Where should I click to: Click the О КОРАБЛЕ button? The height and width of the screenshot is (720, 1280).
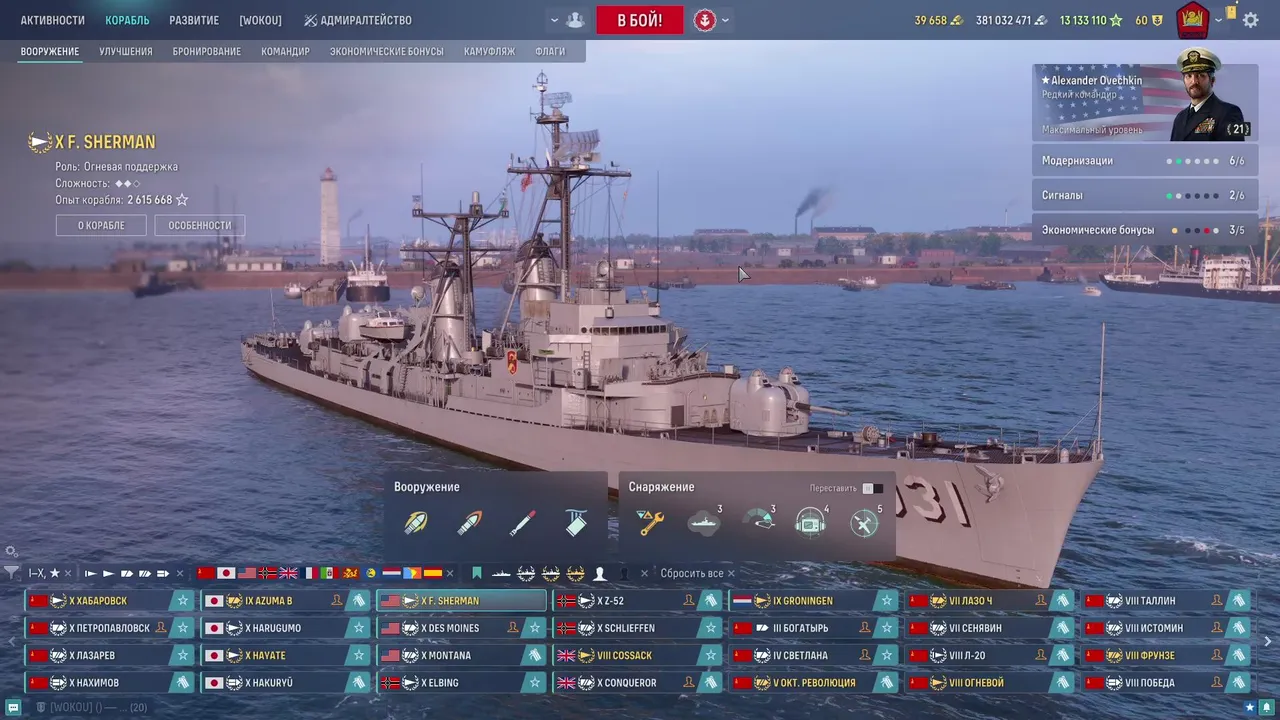click(101, 226)
